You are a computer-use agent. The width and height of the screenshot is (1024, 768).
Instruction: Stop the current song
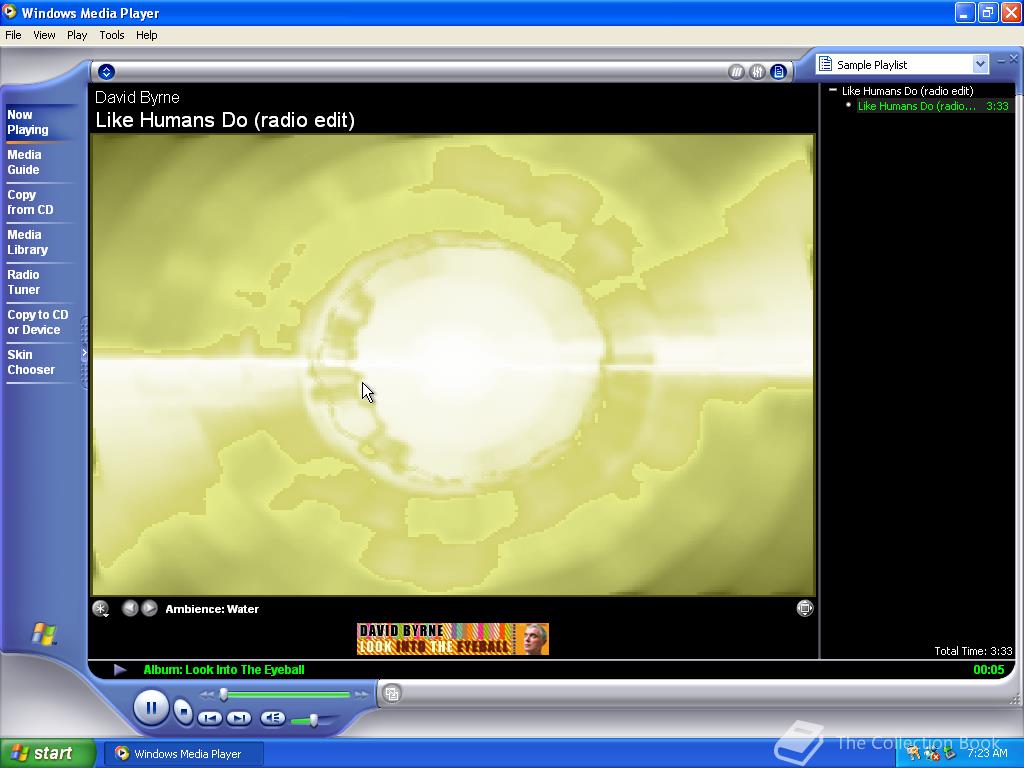click(184, 711)
